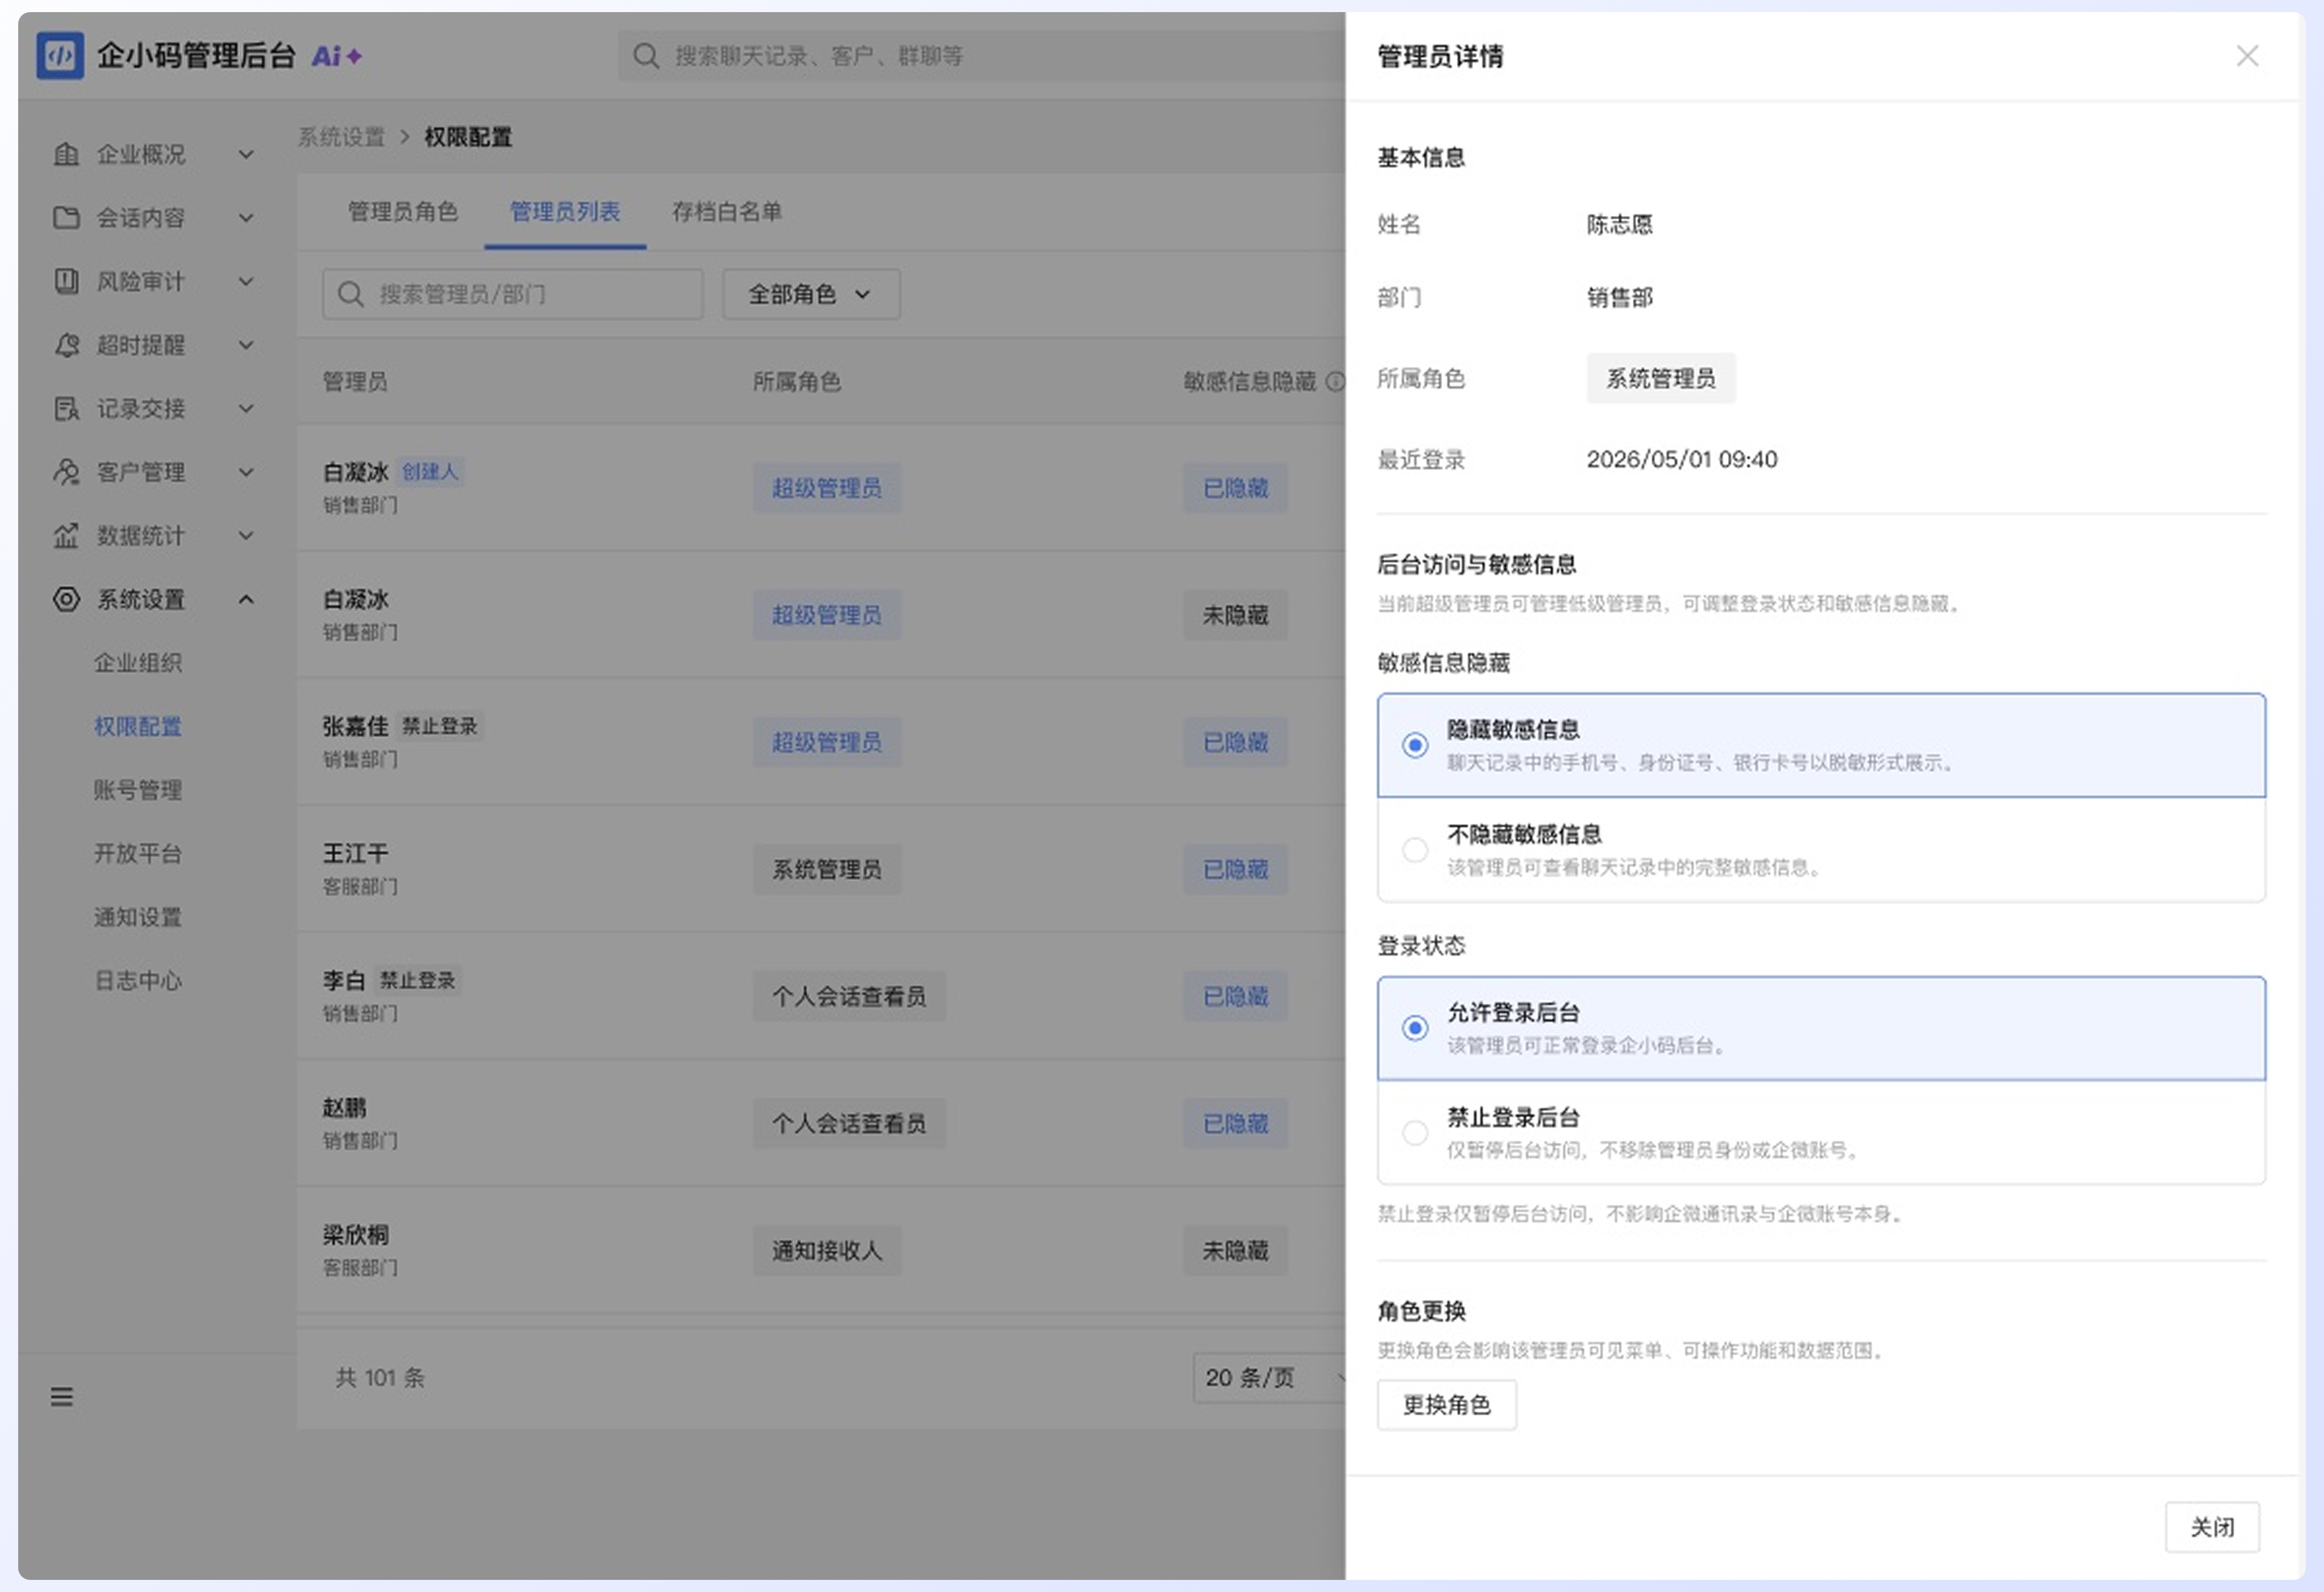
Task: Open 会话内容 folder icon in sidebar
Action: (66, 217)
